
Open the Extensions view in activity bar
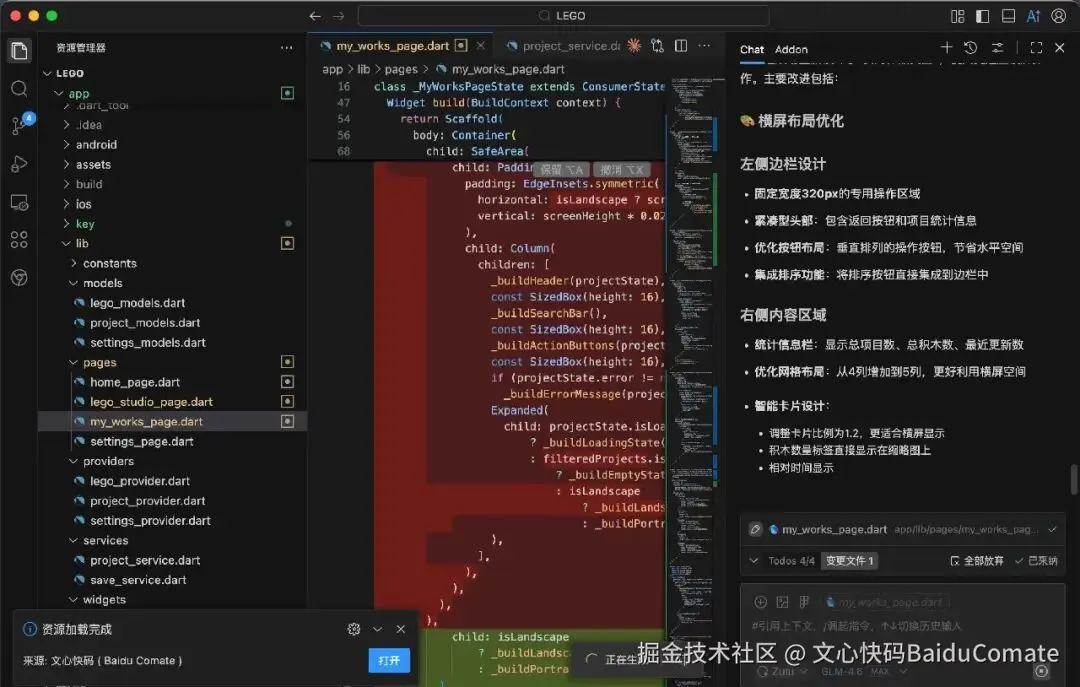19,239
